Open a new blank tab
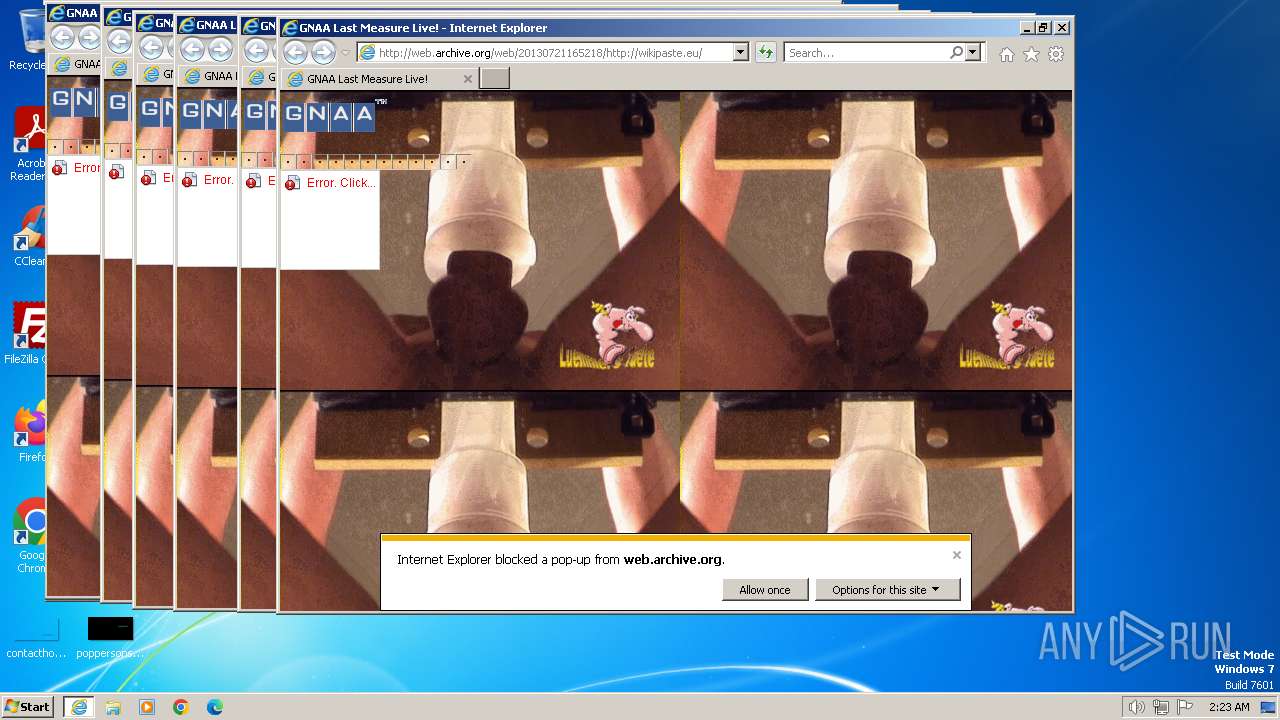The image size is (1280, 720). (495, 78)
